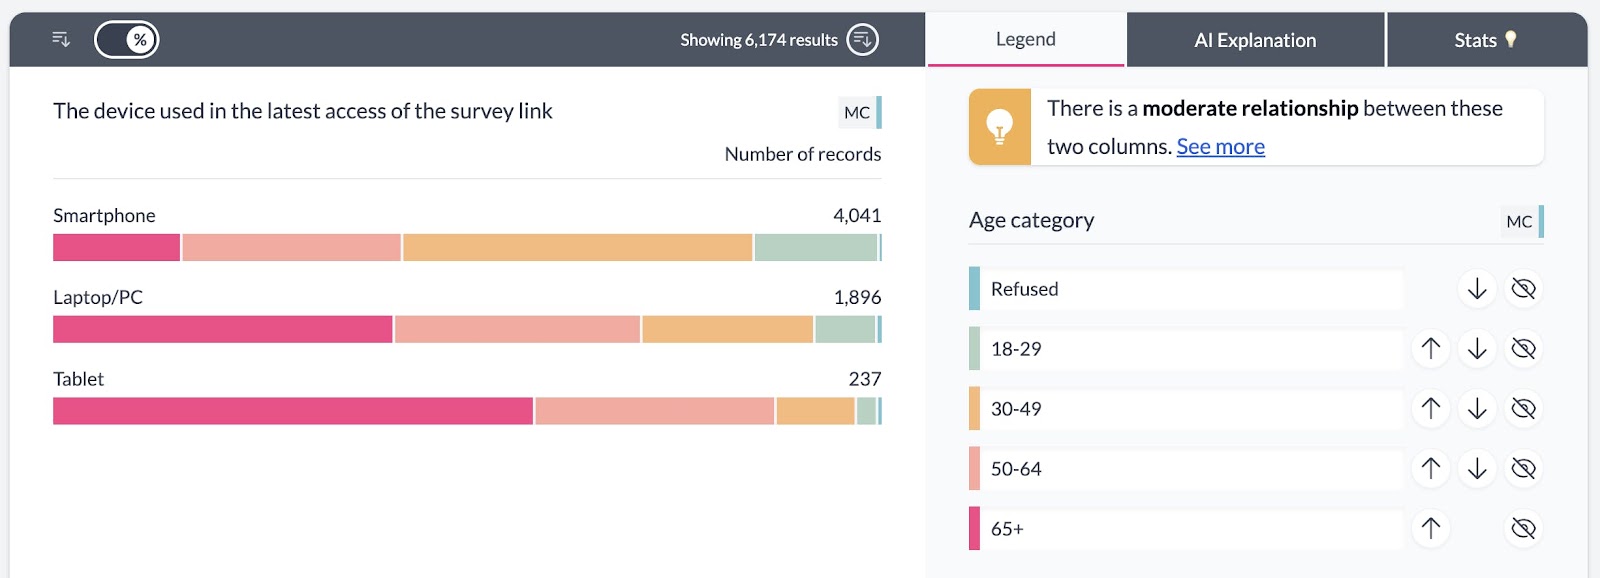Click the sort results icon beside 6,174 results
The image size is (1600, 578).
click(862, 40)
